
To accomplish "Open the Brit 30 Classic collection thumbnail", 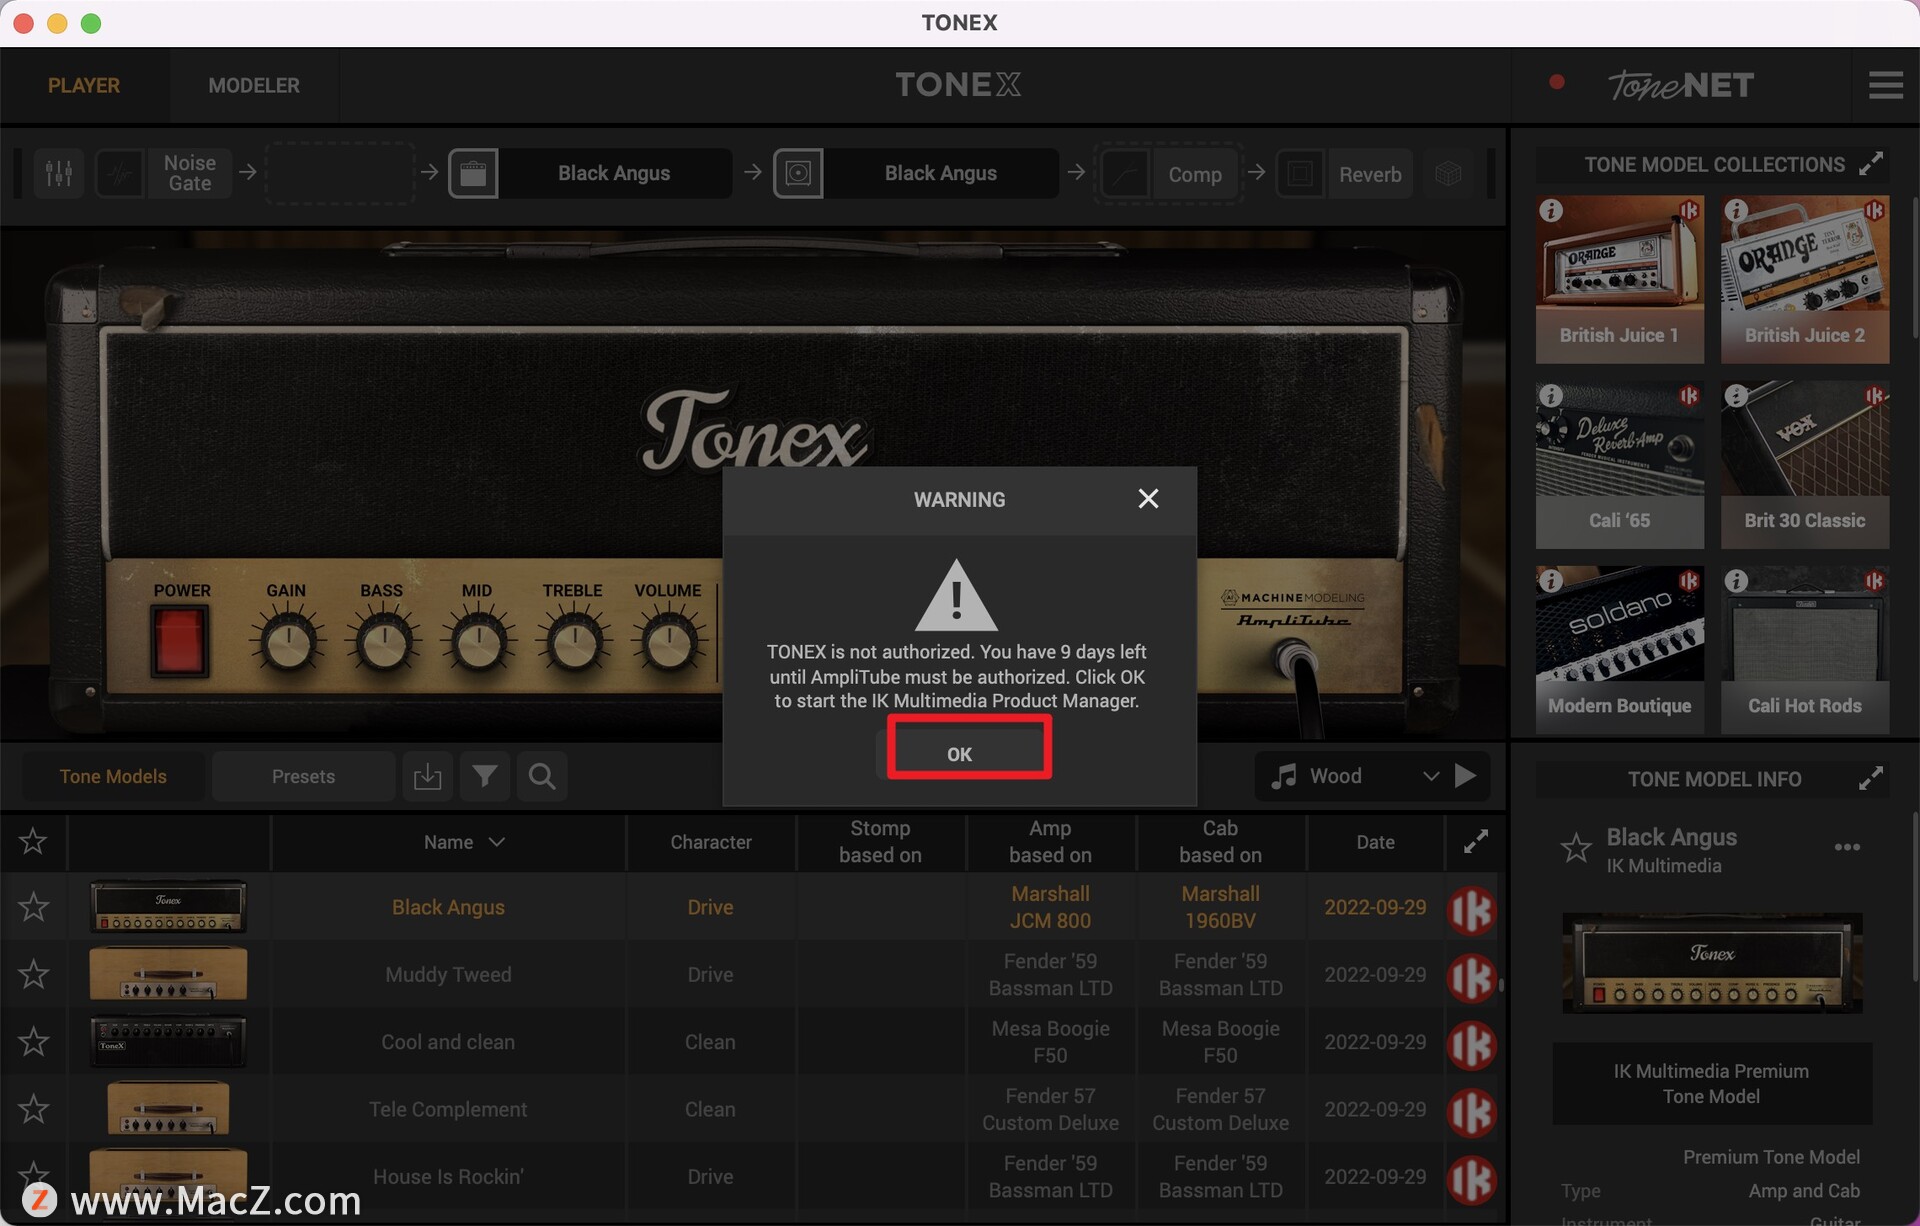I will (1805, 464).
